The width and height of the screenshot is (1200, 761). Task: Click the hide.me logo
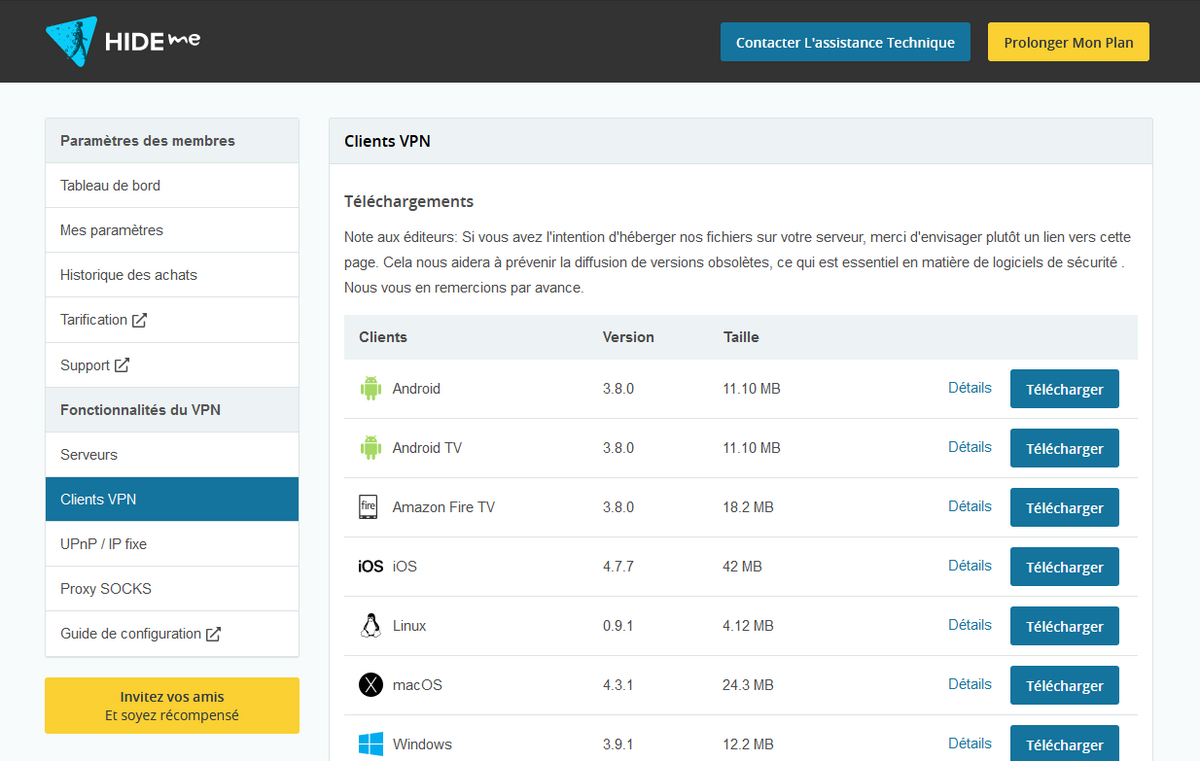coord(123,42)
